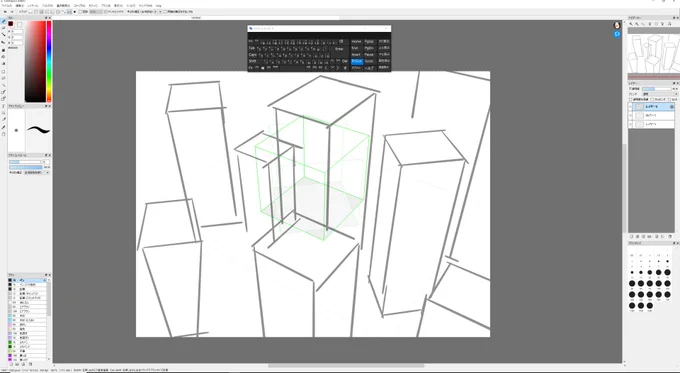Select the Dot tool below the Eraser
680x373 pixels.
[x=3, y=35]
